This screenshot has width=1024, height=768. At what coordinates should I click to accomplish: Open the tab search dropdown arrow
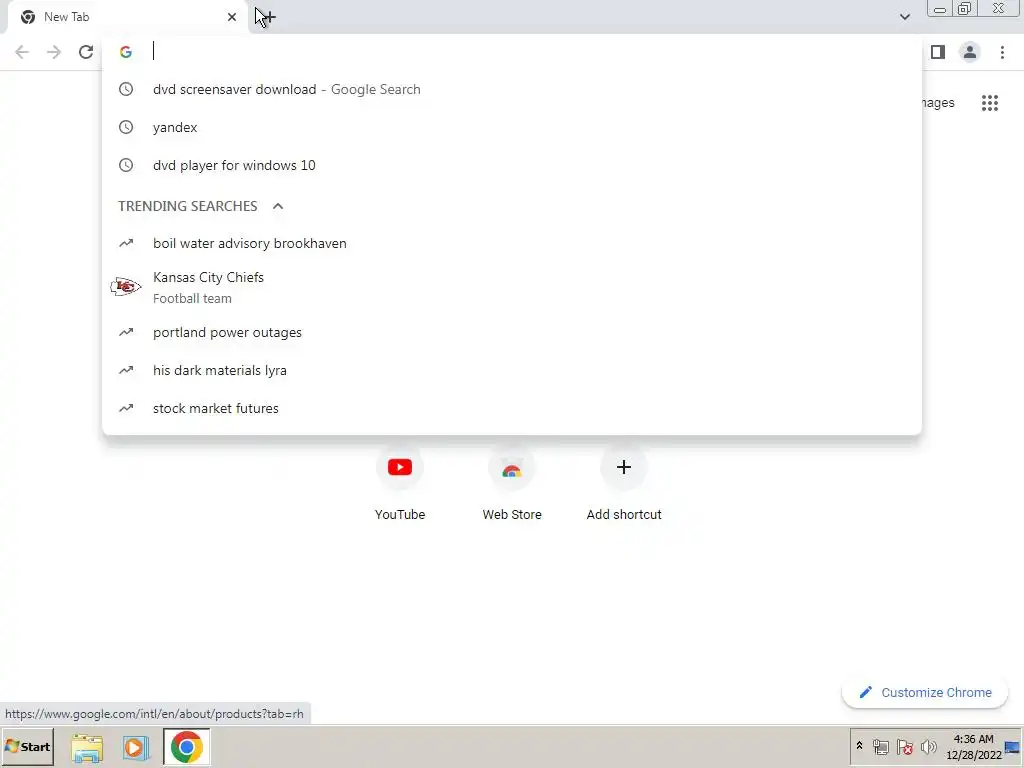pos(905,17)
